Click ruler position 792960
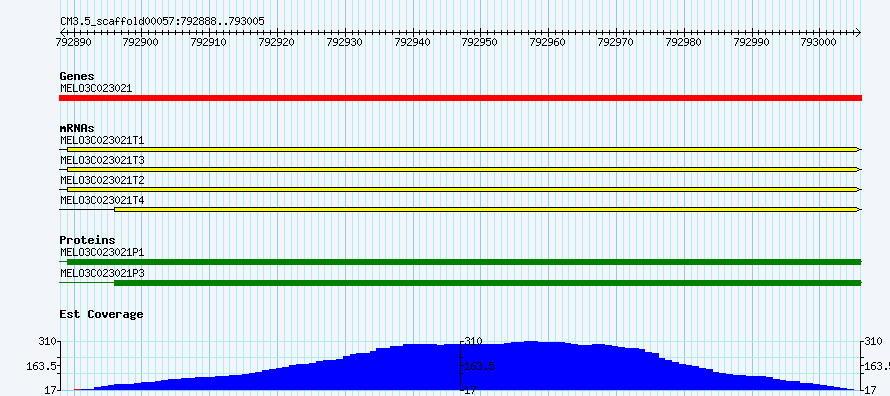The height and width of the screenshot is (396, 890). coord(548,42)
